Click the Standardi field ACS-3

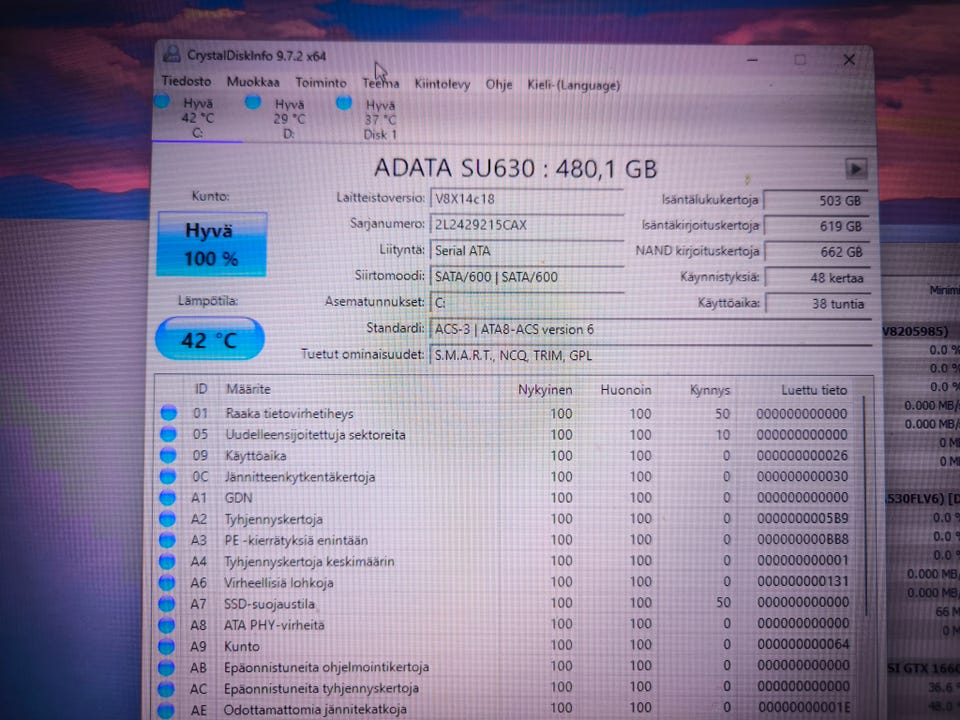tap(650, 329)
